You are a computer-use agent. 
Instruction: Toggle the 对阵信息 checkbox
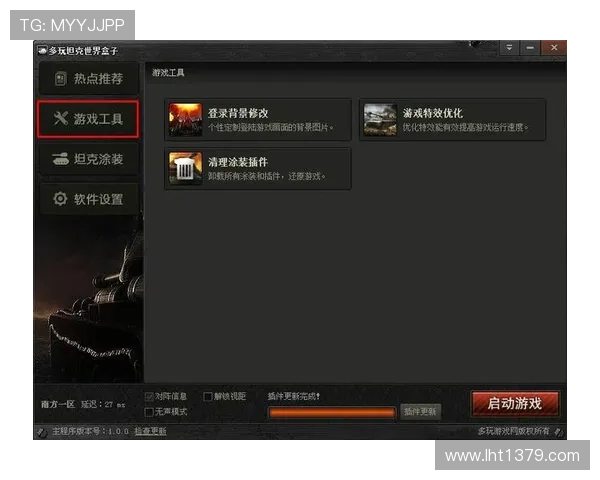(149, 397)
